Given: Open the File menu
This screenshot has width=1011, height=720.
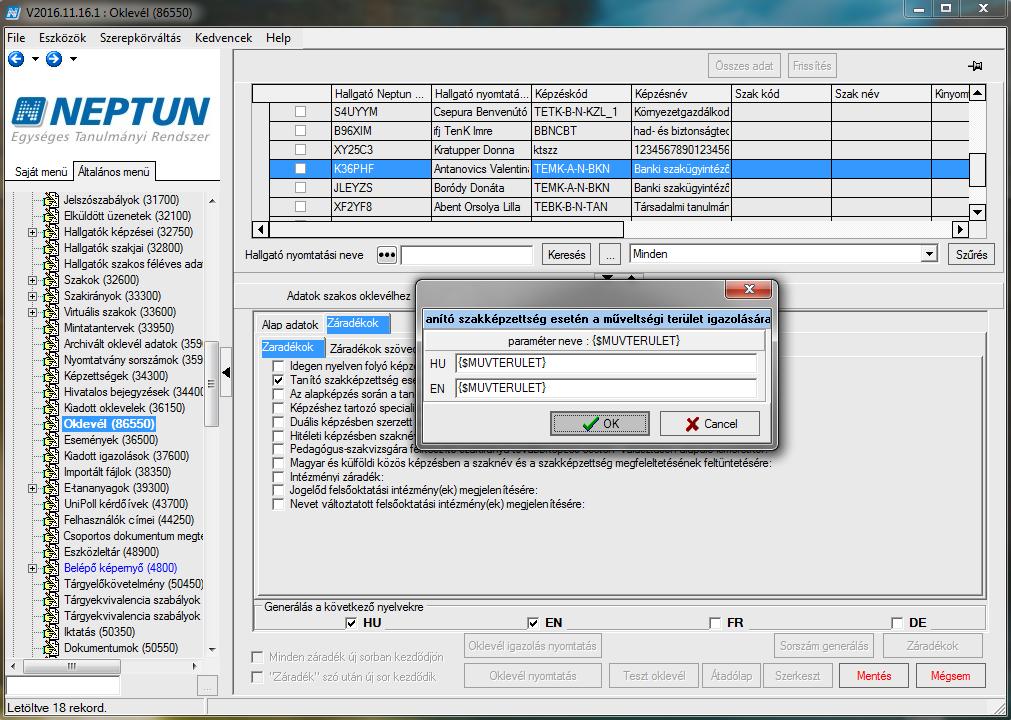Looking at the screenshot, I should point(16,38).
